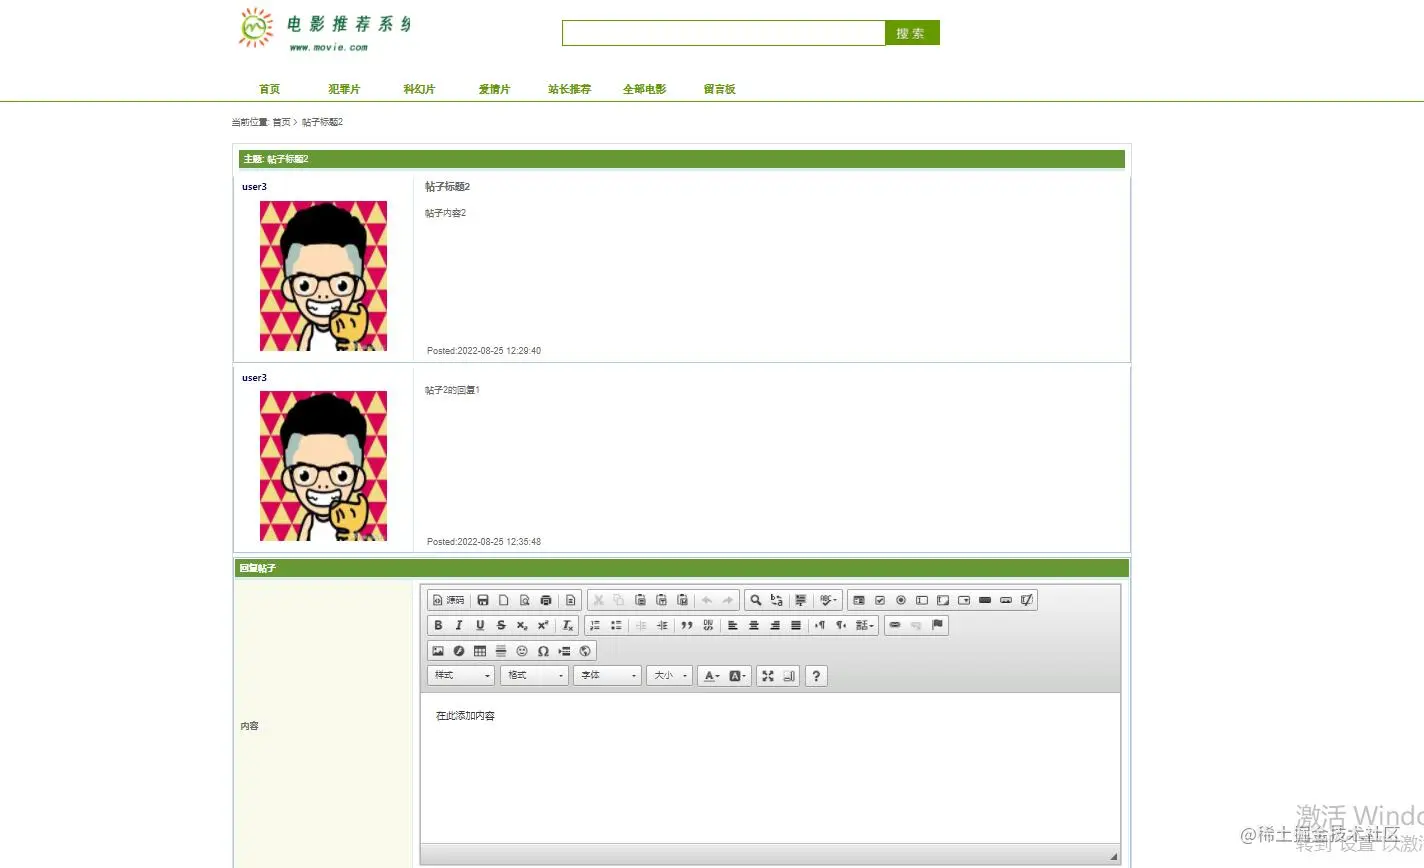The image size is (1424, 868).
Task: Open the background color picker
Action: click(737, 676)
